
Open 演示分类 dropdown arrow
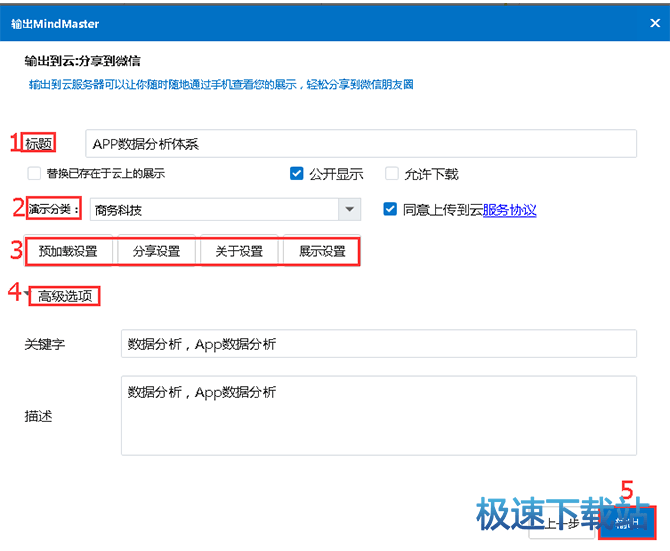350,209
